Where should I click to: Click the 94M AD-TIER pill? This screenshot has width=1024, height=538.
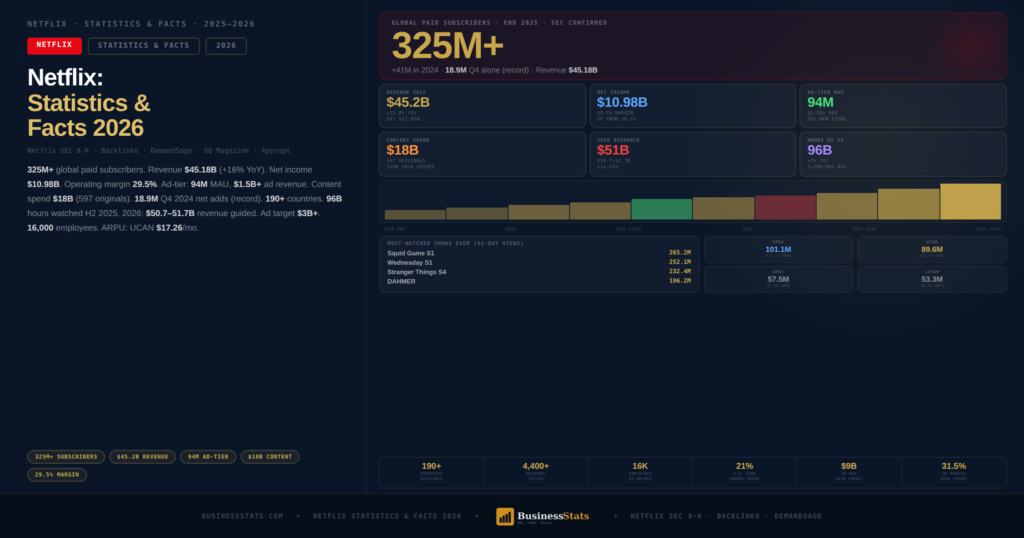point(208,457)
